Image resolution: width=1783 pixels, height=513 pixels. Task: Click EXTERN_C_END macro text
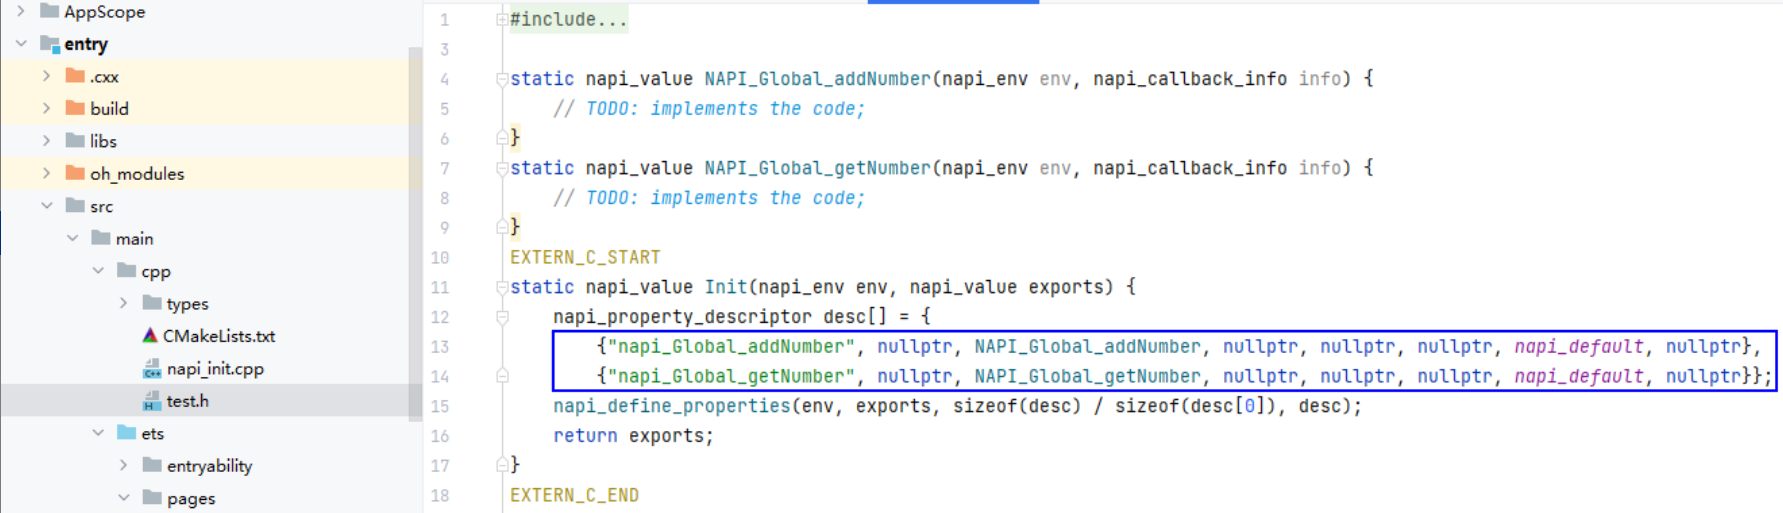574,495
